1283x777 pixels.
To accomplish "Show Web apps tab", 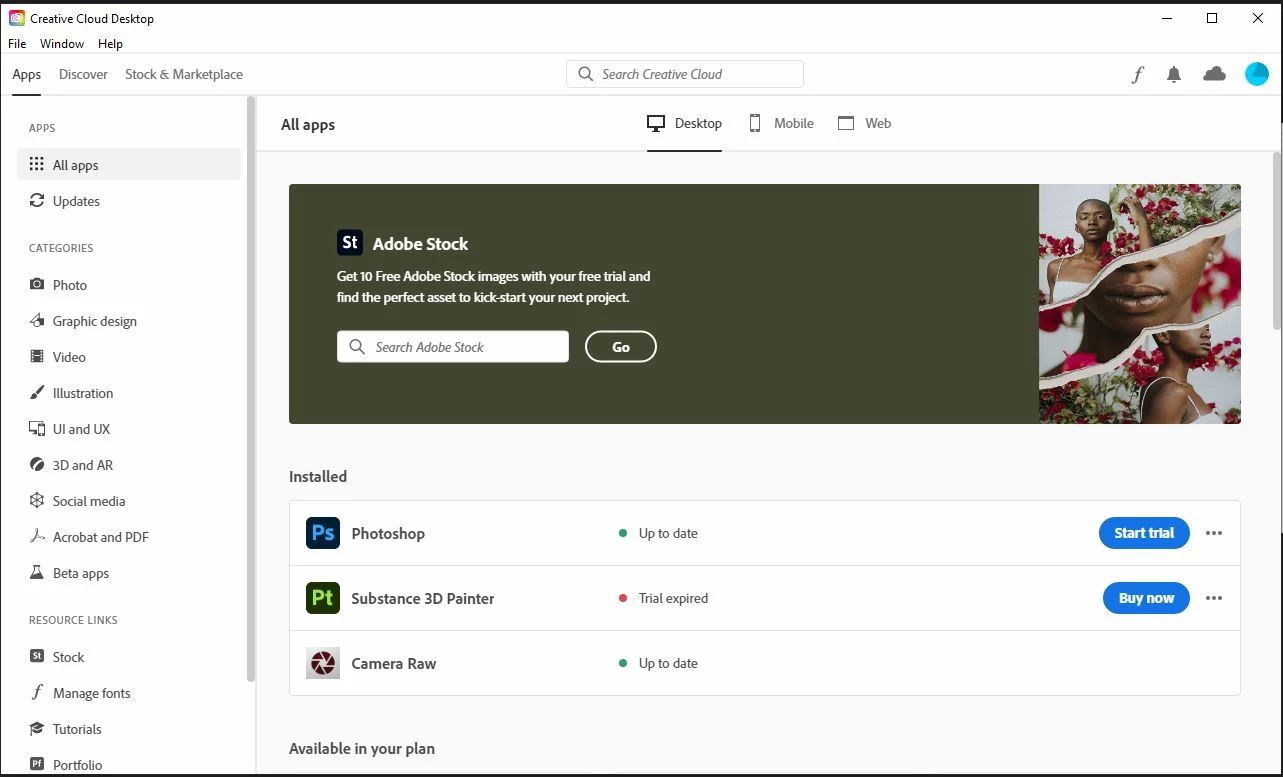I will click(x=864, y=123).
